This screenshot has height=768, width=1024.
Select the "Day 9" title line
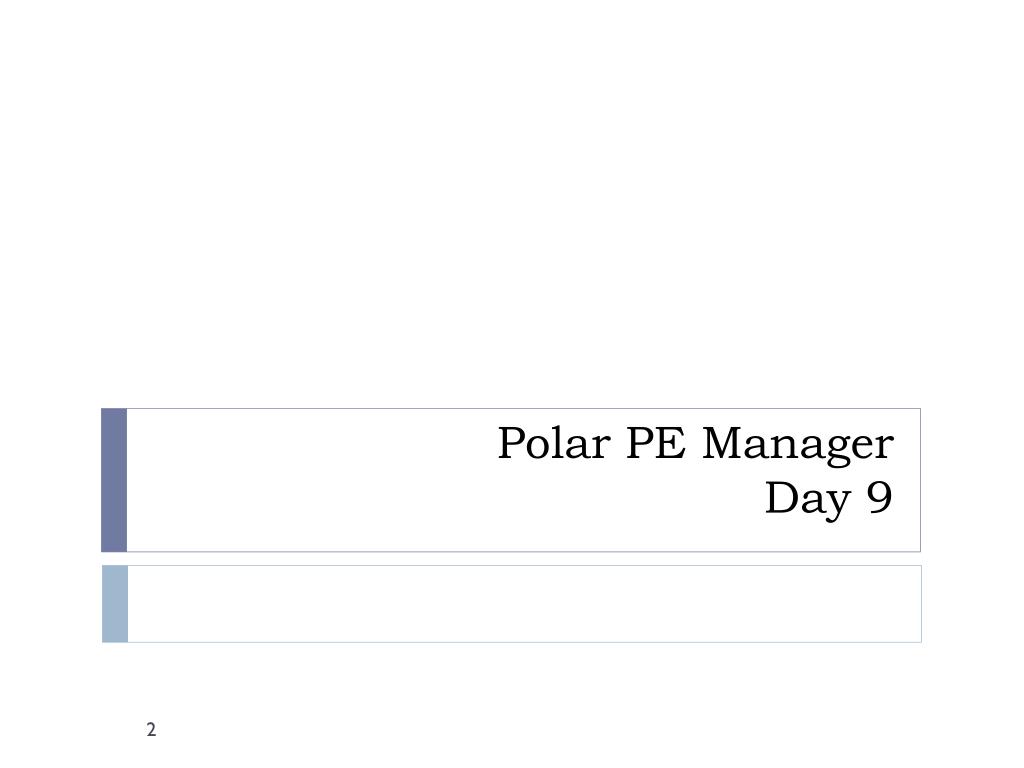point(829,500)
